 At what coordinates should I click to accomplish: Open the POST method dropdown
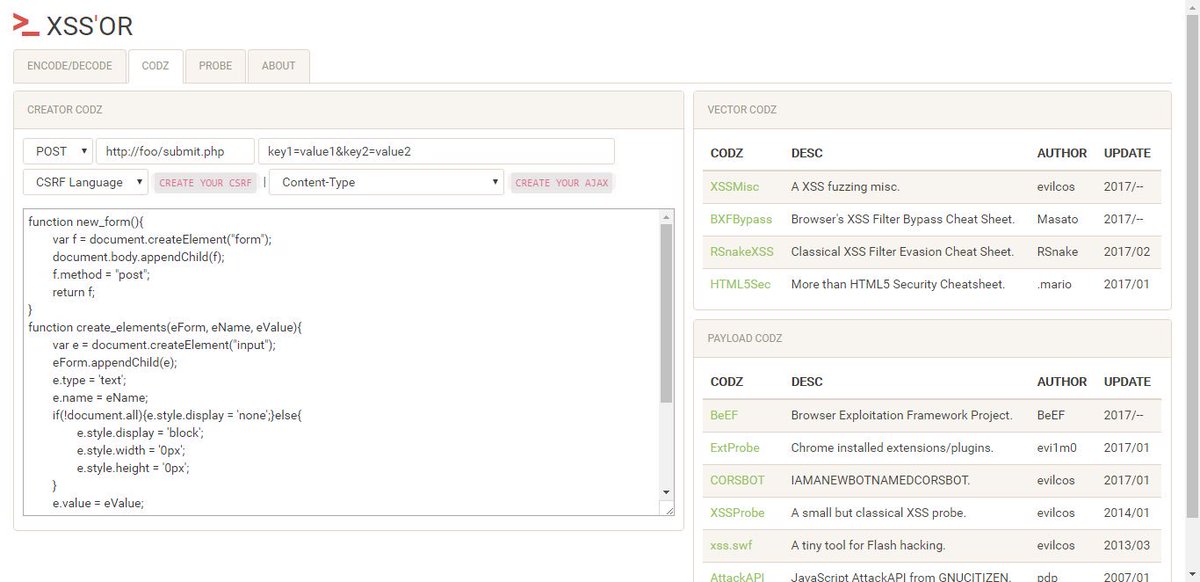point(58,151)
